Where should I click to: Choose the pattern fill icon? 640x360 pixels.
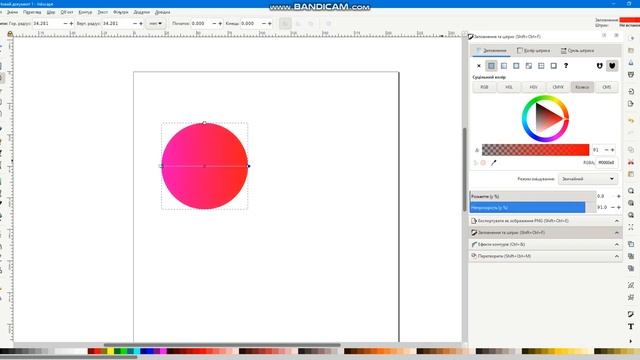541,66
